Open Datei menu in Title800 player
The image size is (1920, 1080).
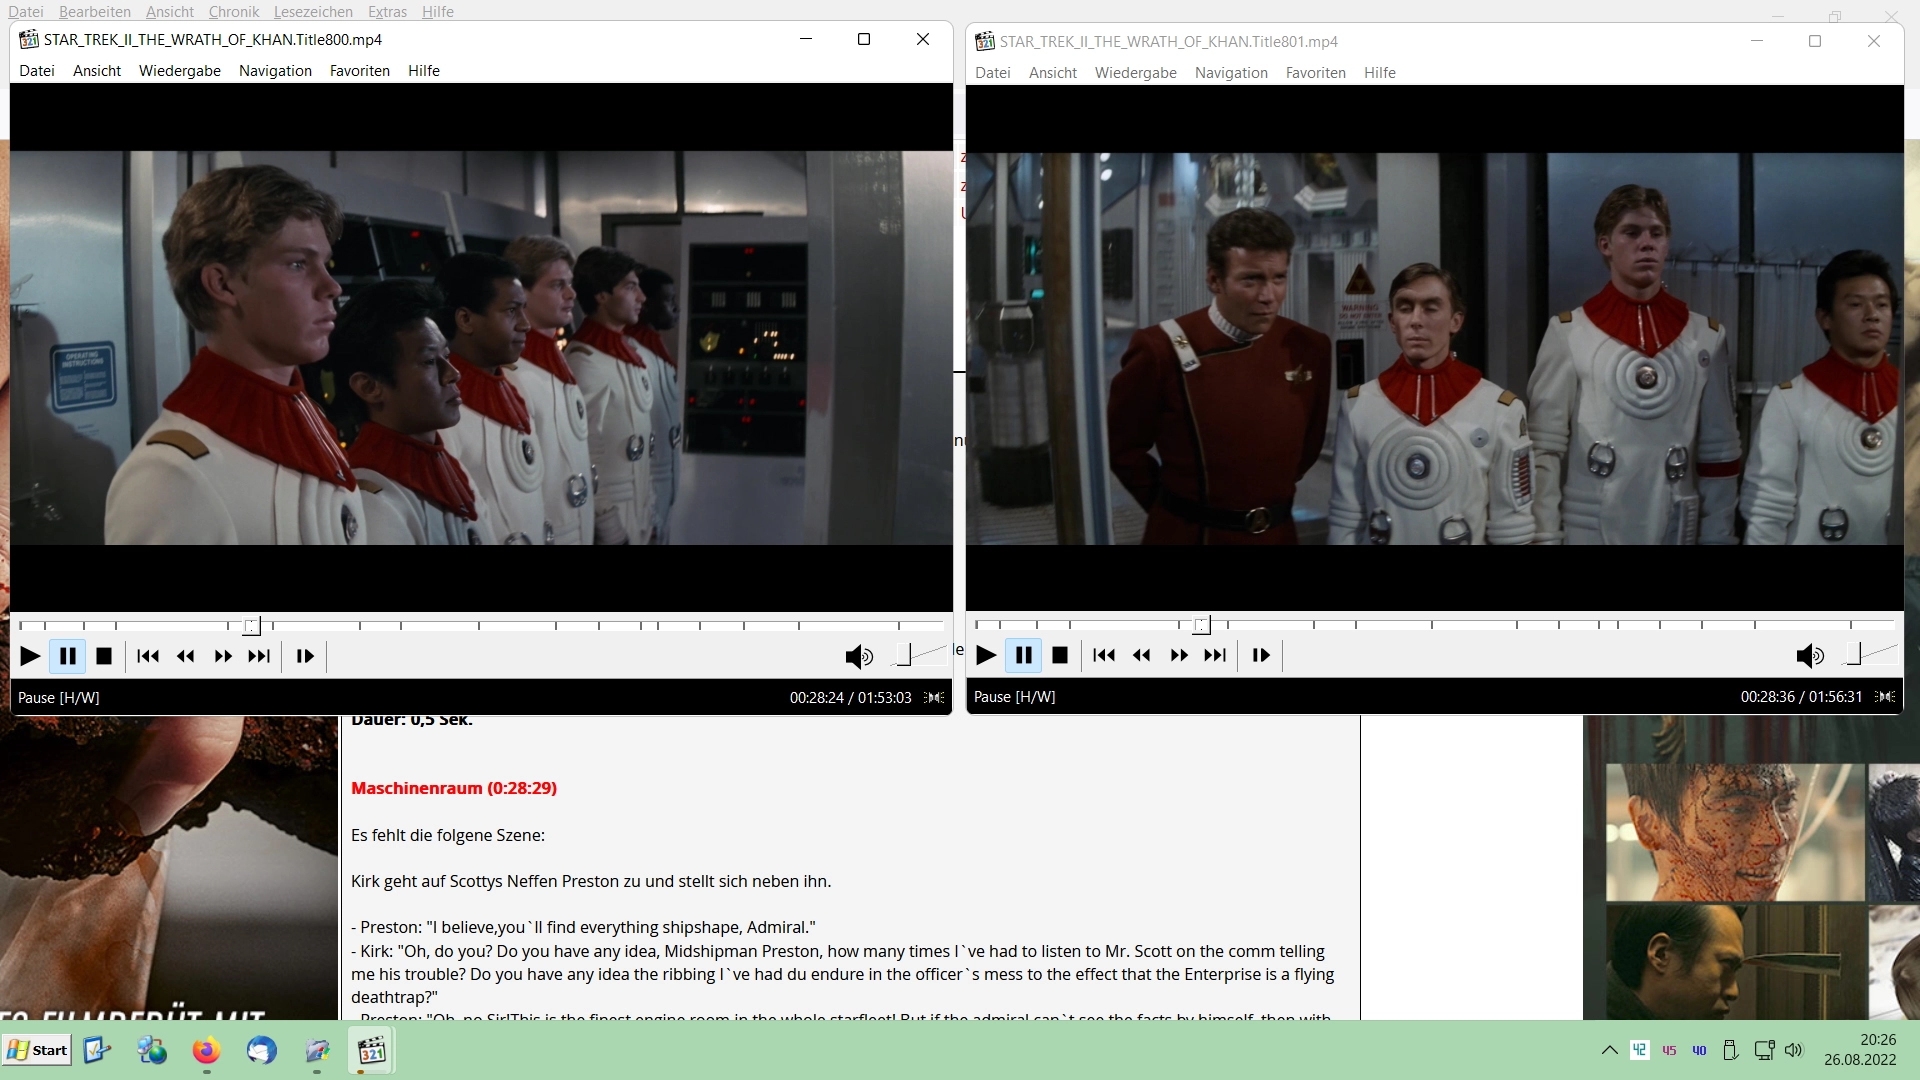[37, 71]
